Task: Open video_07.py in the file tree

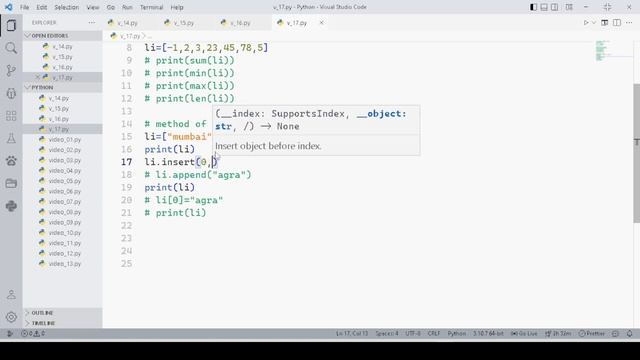Action: tap(62, 202)
